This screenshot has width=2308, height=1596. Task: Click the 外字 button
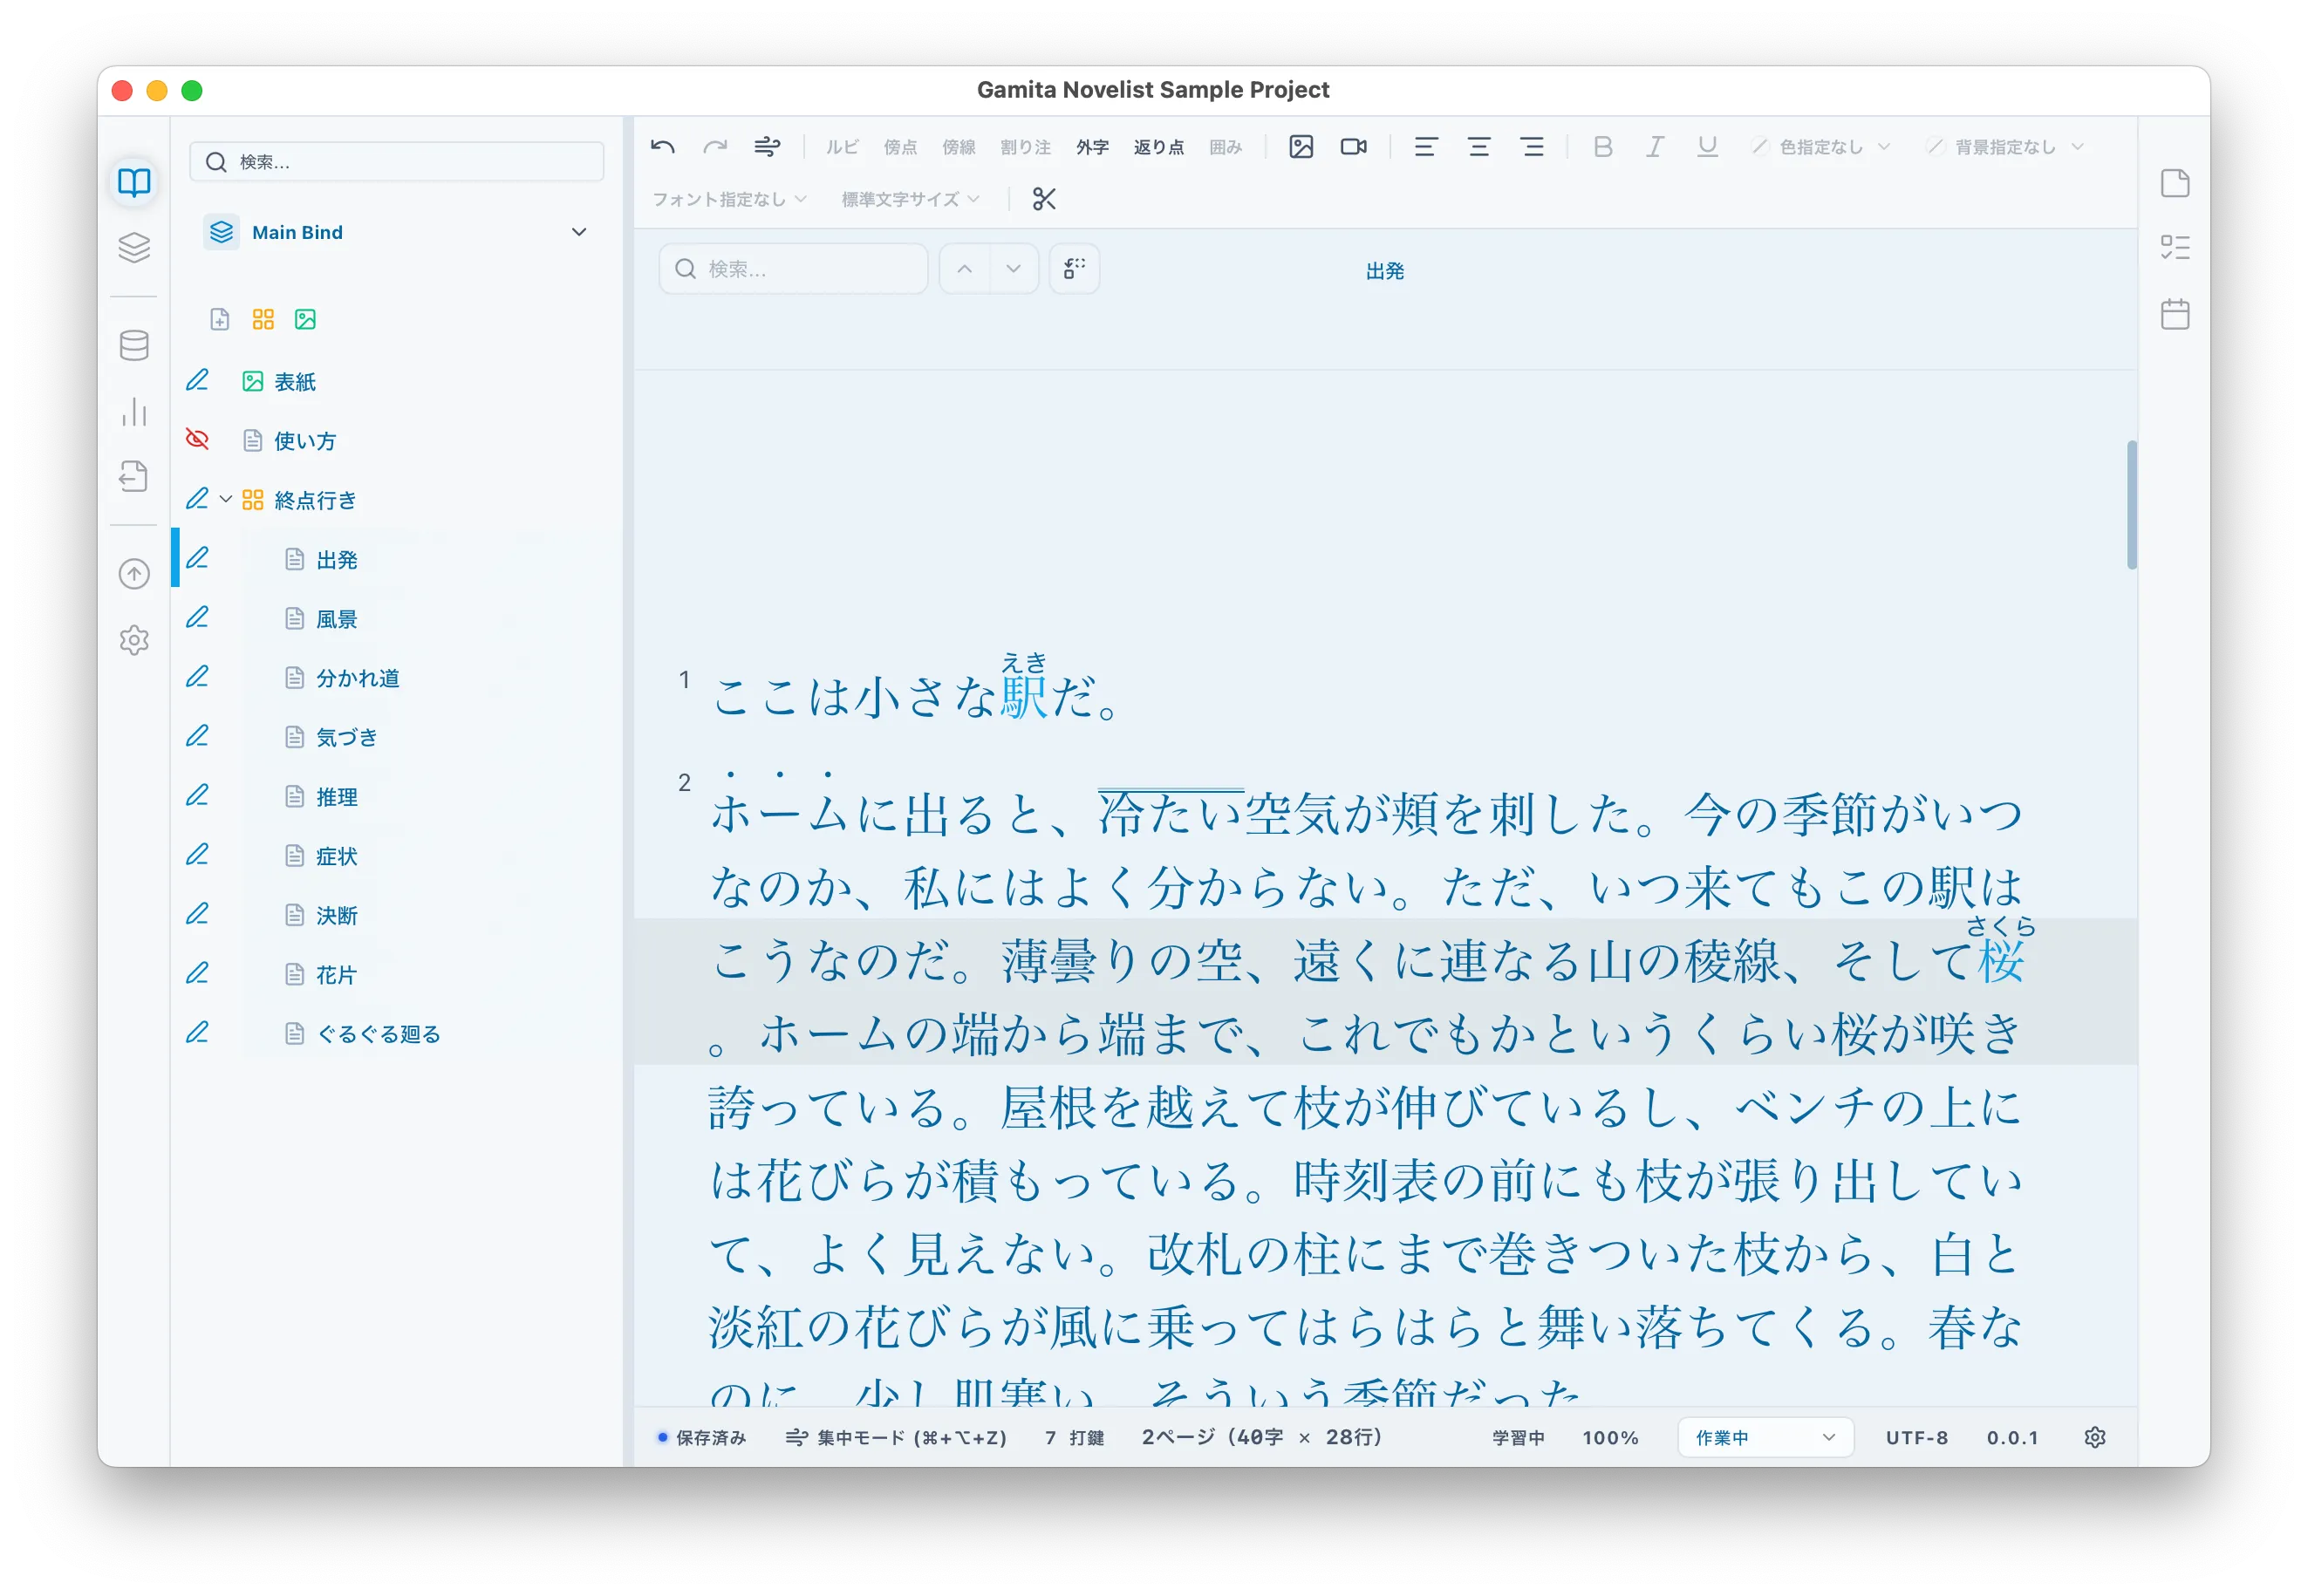1092,147
